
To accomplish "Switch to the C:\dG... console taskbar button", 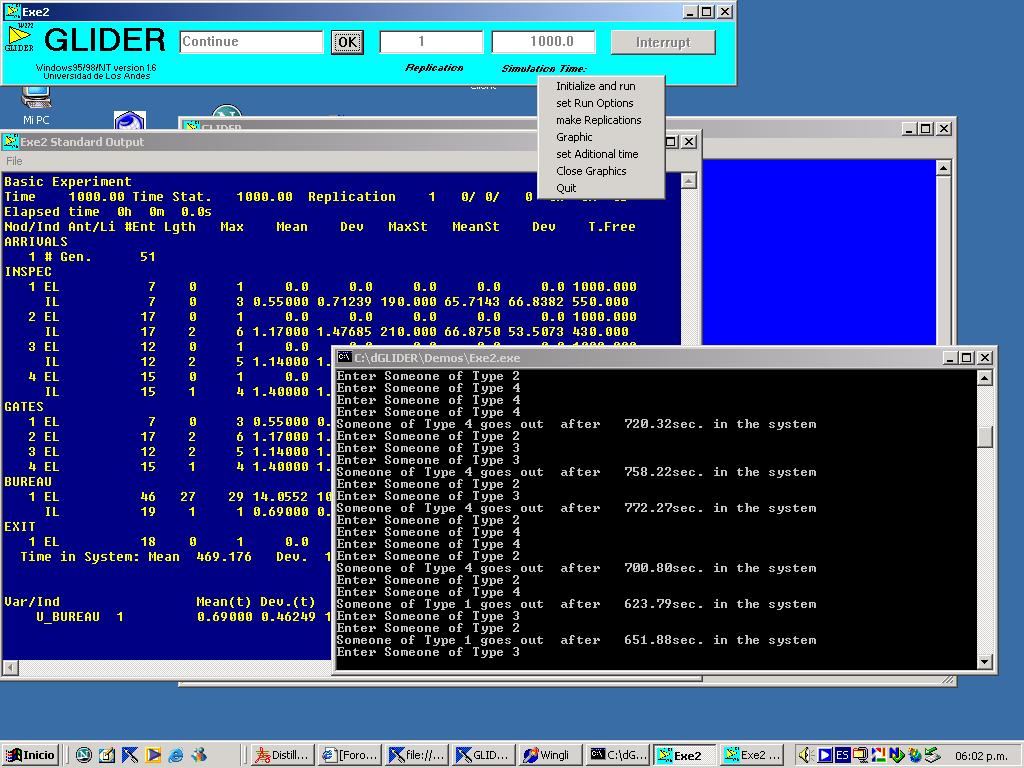I will pos(618,755).
